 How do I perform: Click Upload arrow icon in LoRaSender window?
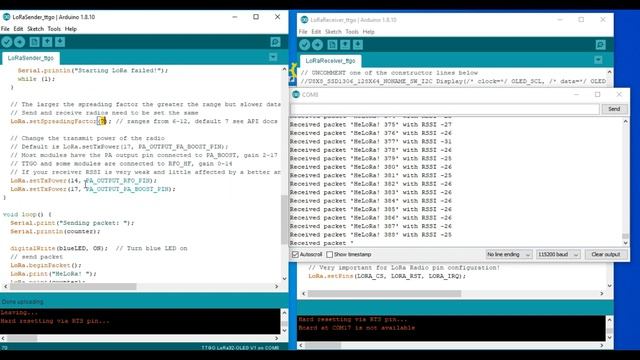[20, 42]
